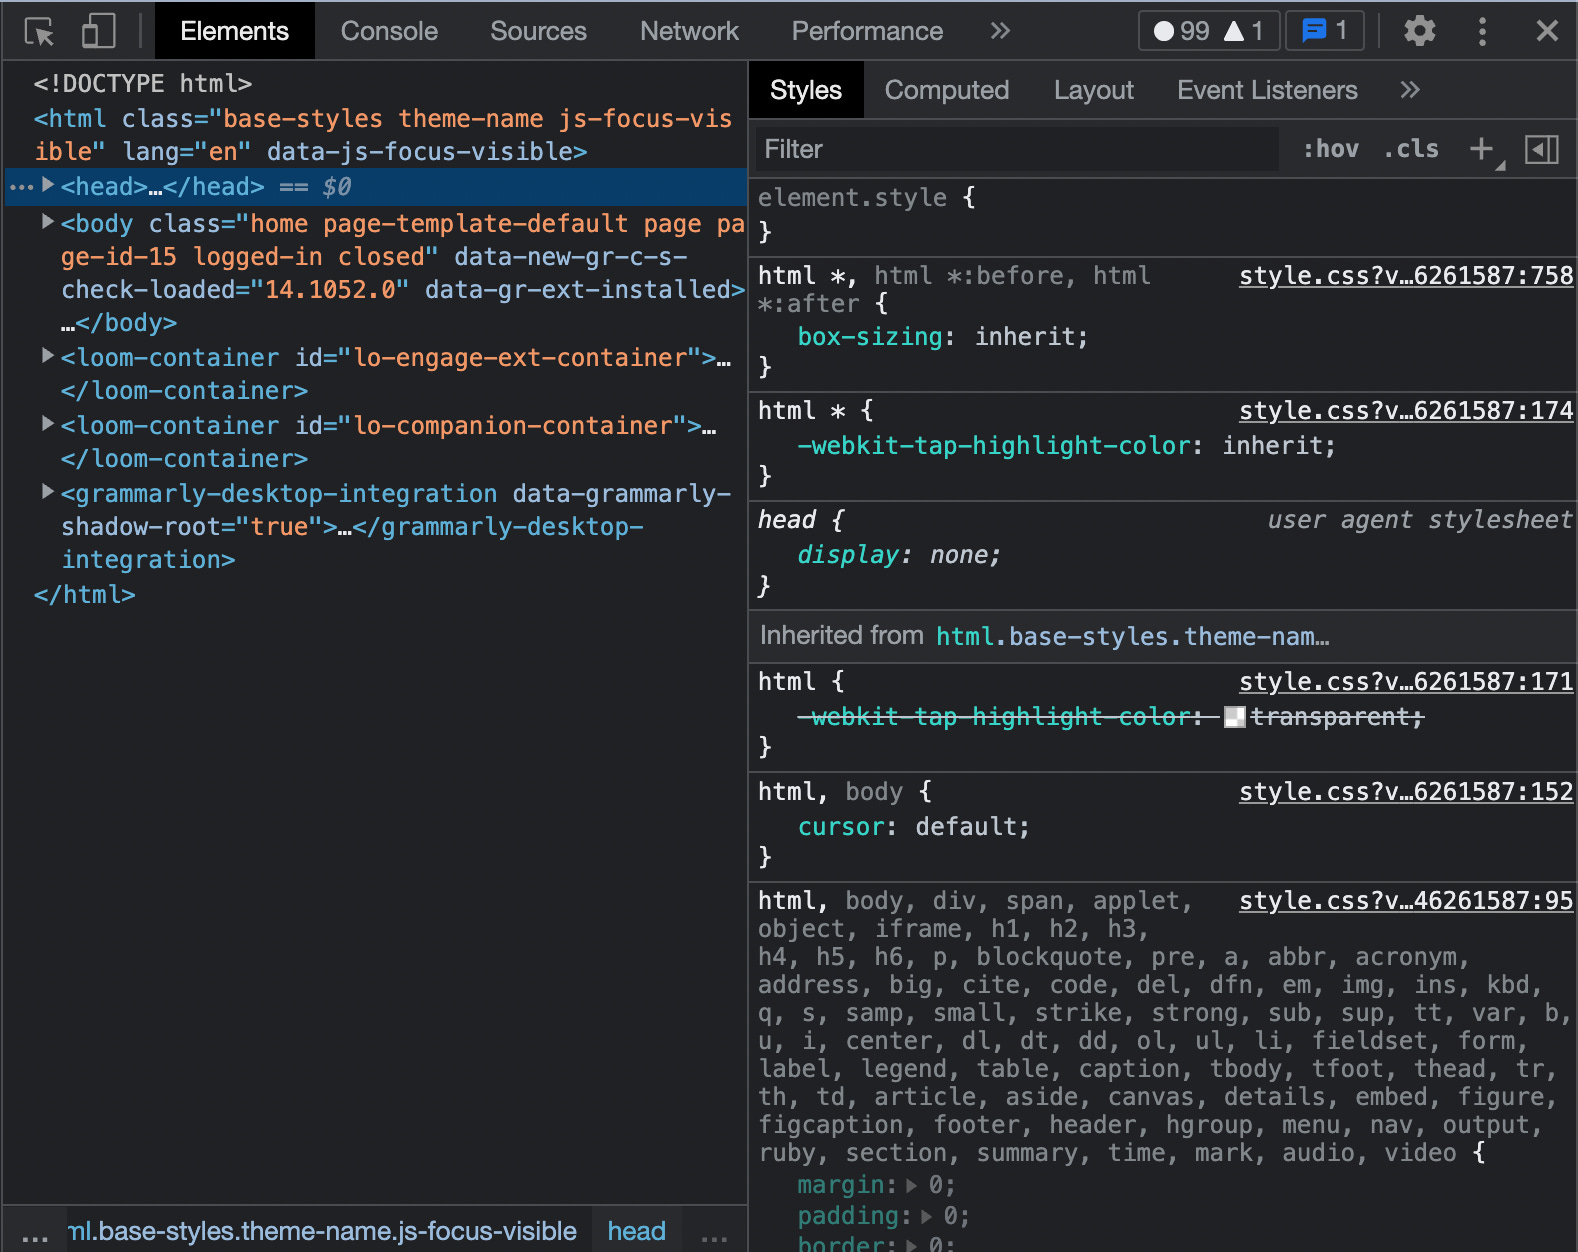1578x1252 pixels.
Task: Open the issues counter with message icon
Action: [1324, 32]
